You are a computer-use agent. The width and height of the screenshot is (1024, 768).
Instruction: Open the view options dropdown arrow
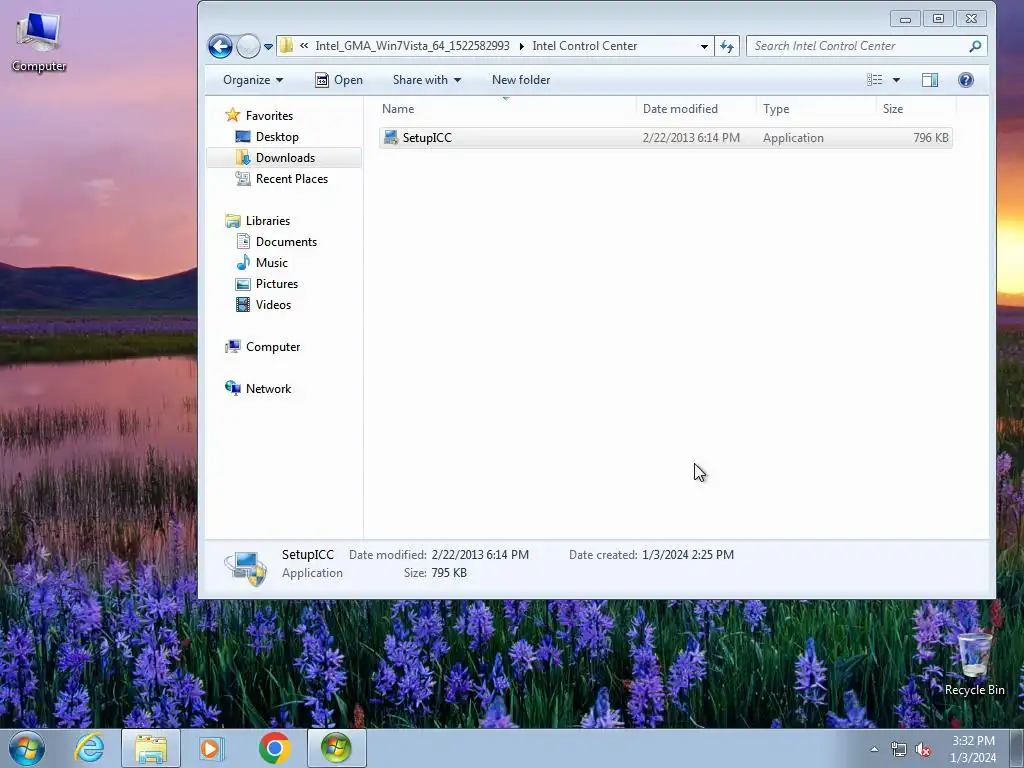(x=896, y=80)
